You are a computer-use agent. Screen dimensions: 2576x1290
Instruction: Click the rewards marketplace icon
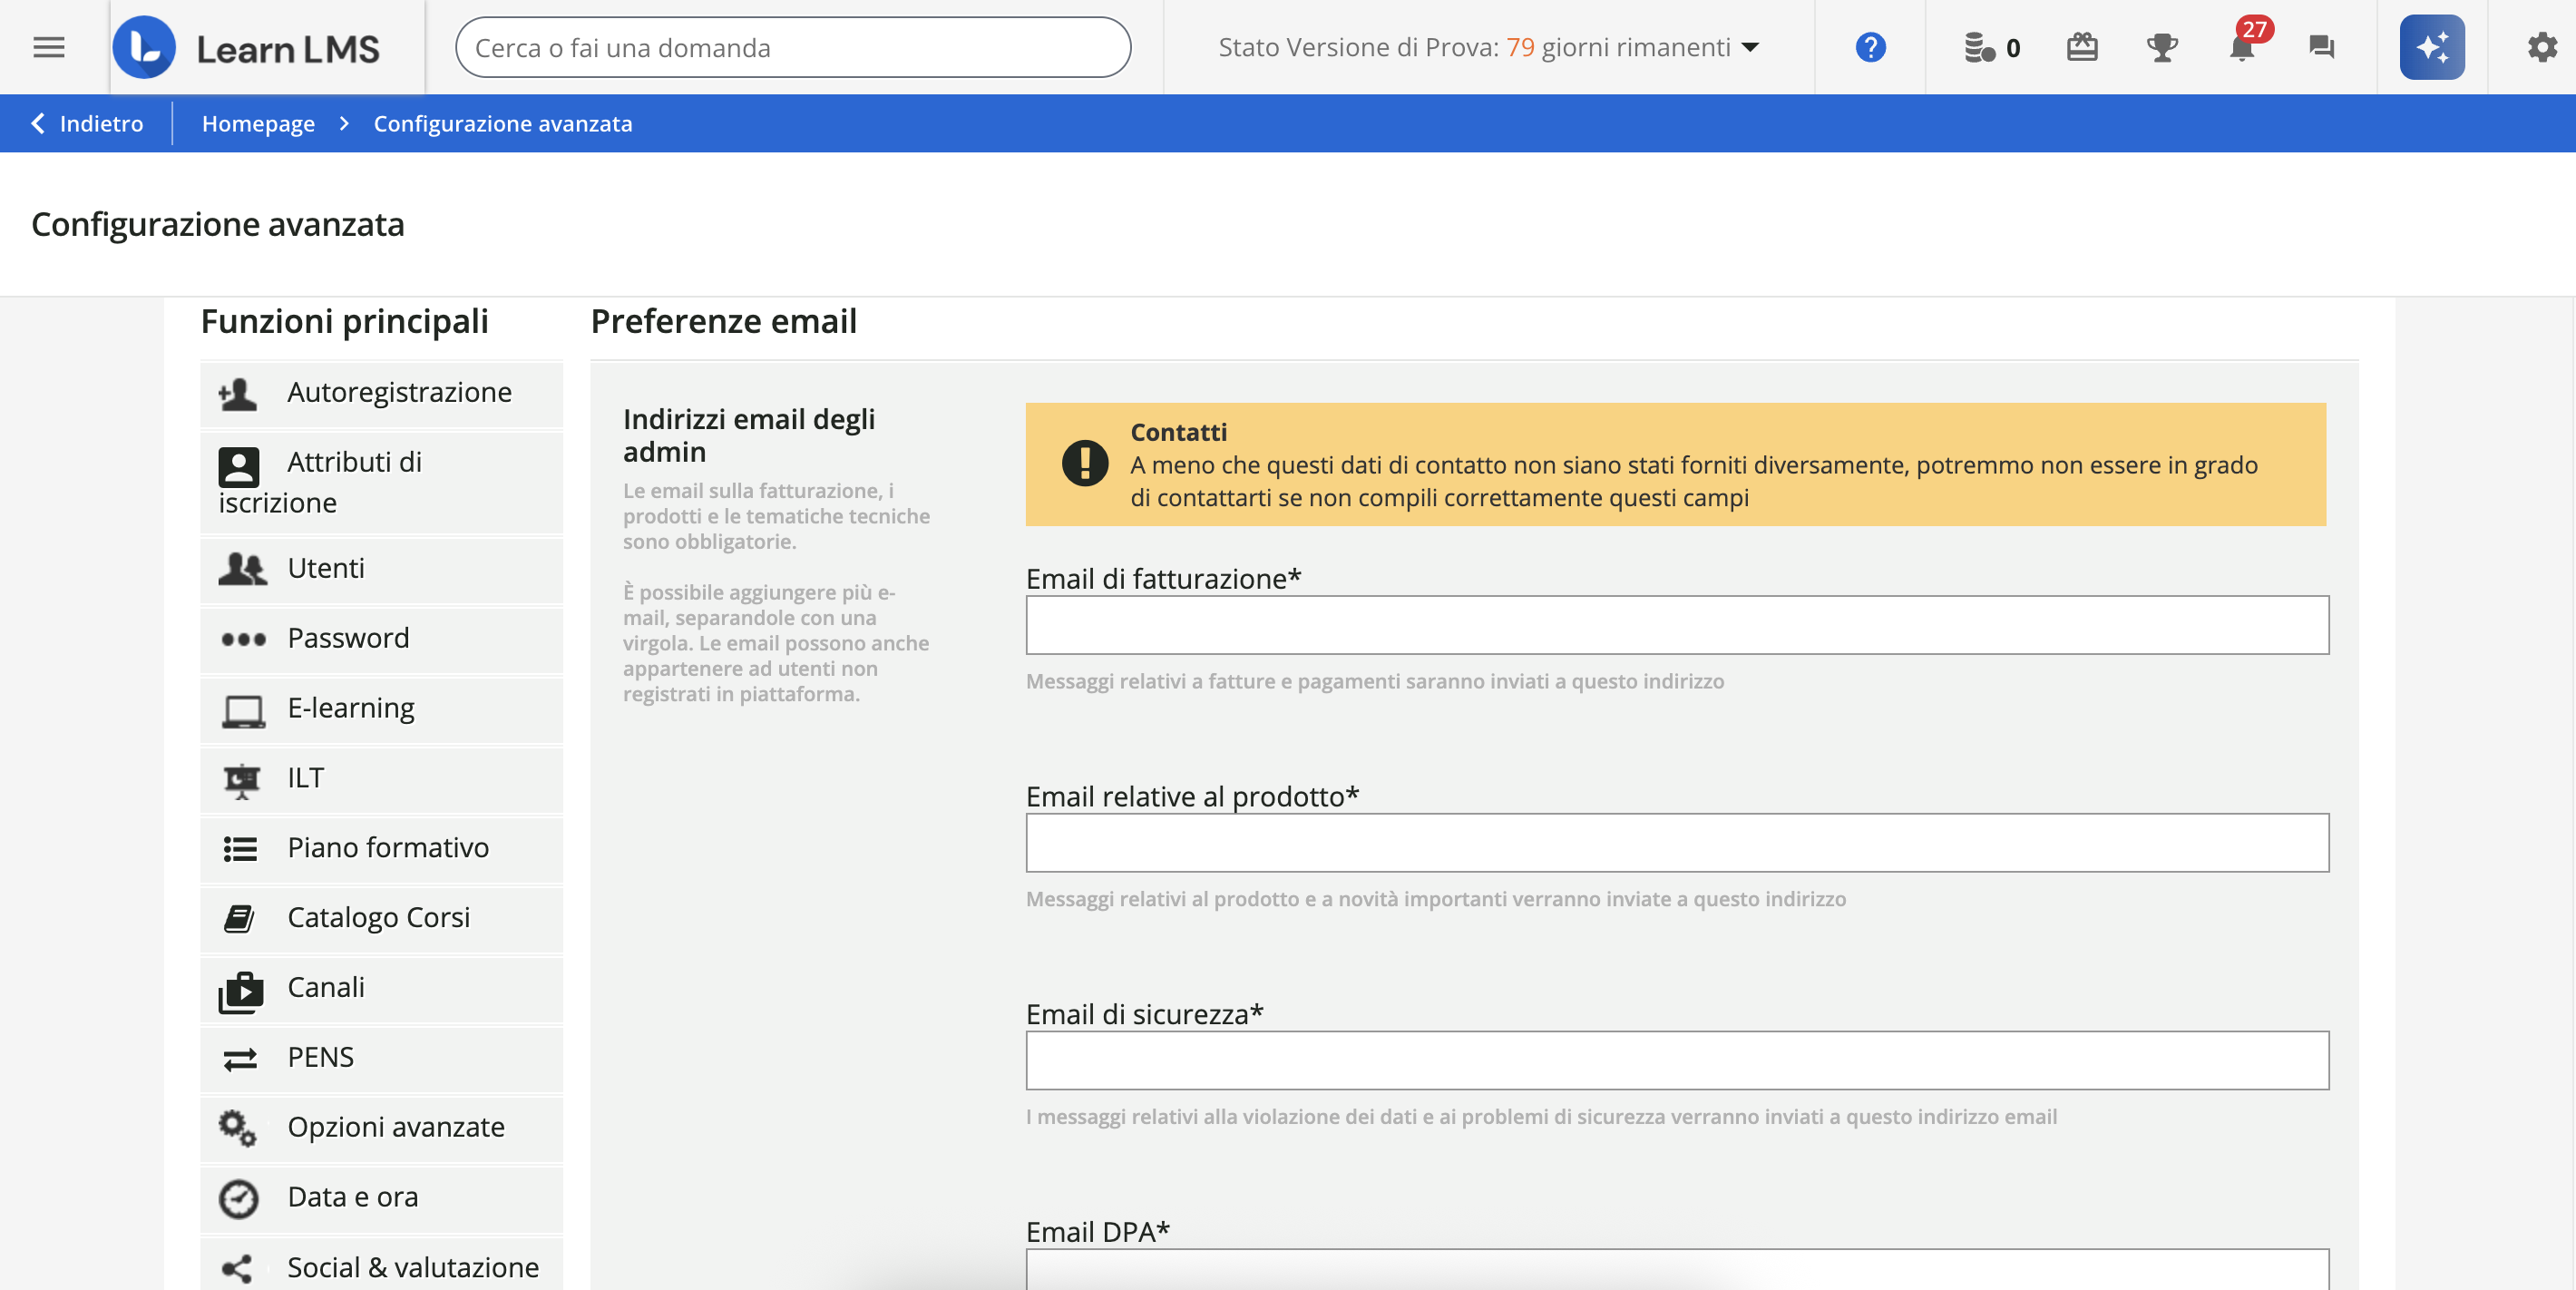click(2082, 47)
